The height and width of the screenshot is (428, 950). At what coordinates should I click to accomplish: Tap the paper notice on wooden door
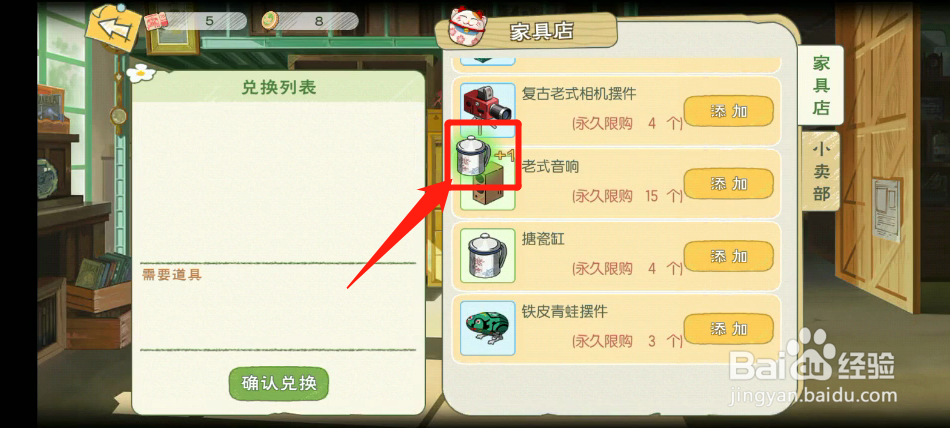(887, 209)
